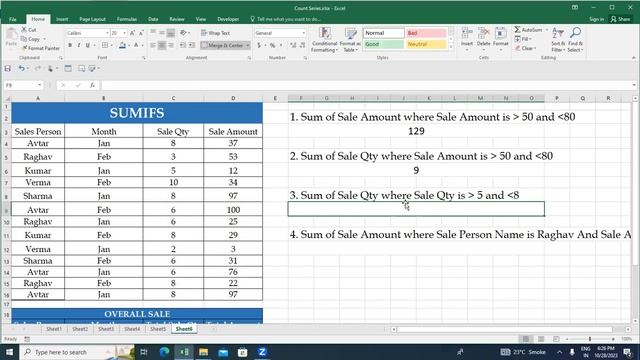Open the Fill dropdown
640x360 pixels.
(522, 39)
